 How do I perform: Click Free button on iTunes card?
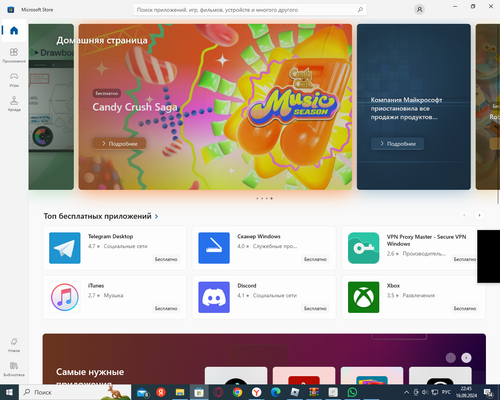(166, 308)
